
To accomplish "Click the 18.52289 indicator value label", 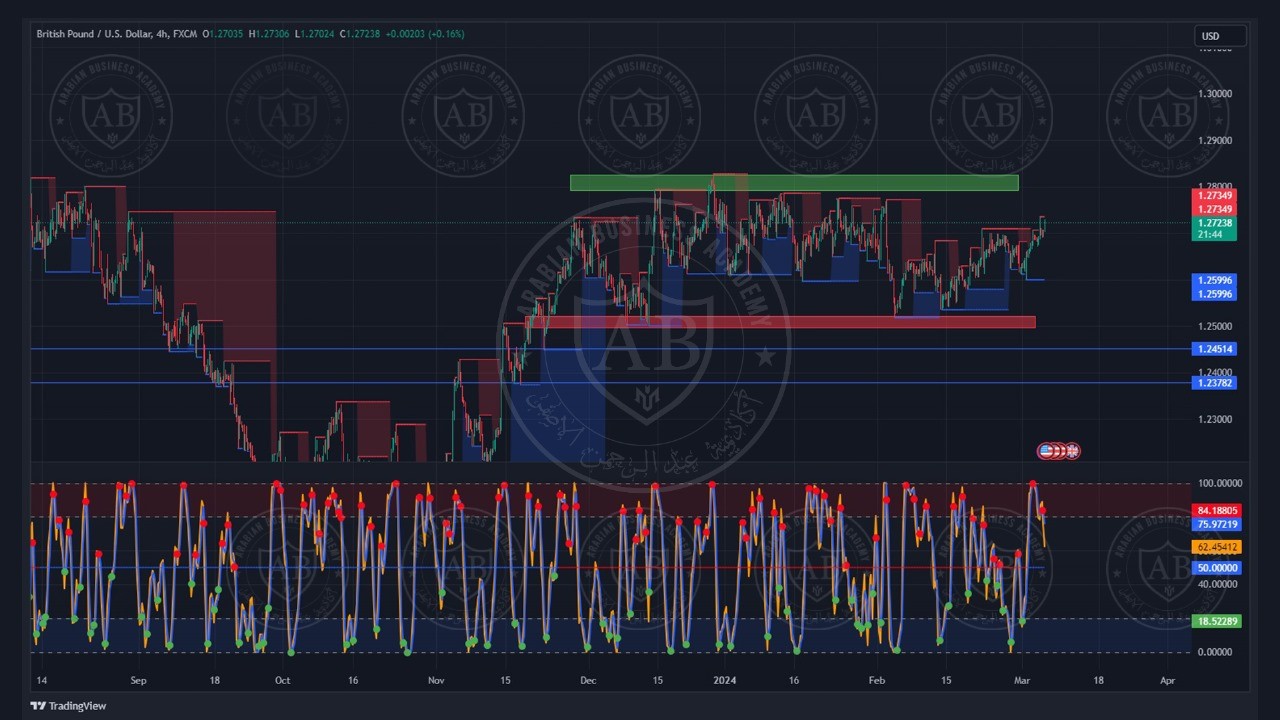I will pyautogui.click(x=1217, y=621).
